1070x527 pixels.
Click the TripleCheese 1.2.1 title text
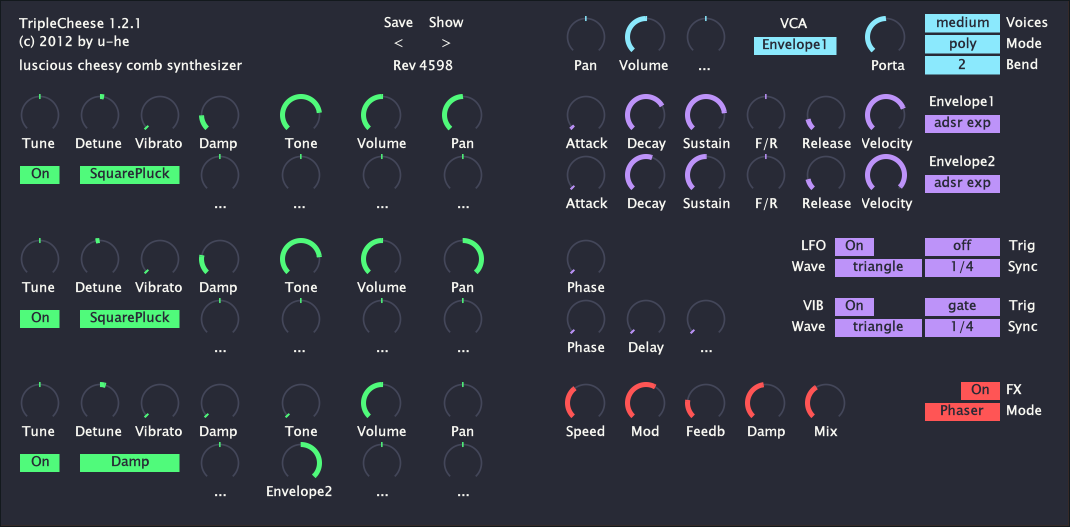tap(81, 23)
